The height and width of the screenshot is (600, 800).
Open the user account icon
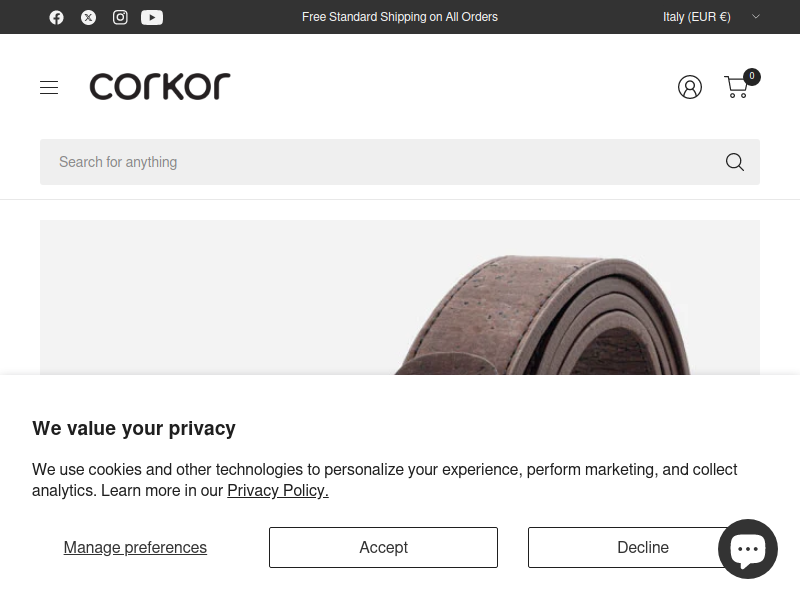click(690, 87)
